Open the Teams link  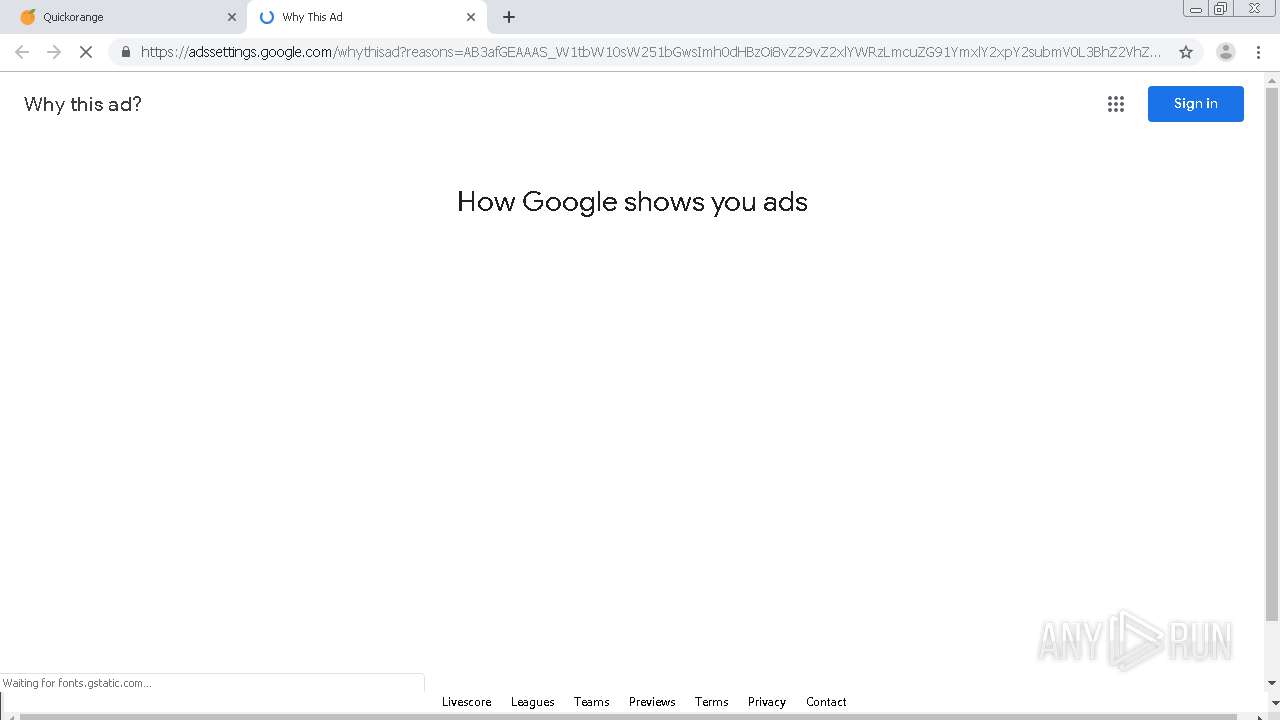pyautogui.click(x=592, y=702)
